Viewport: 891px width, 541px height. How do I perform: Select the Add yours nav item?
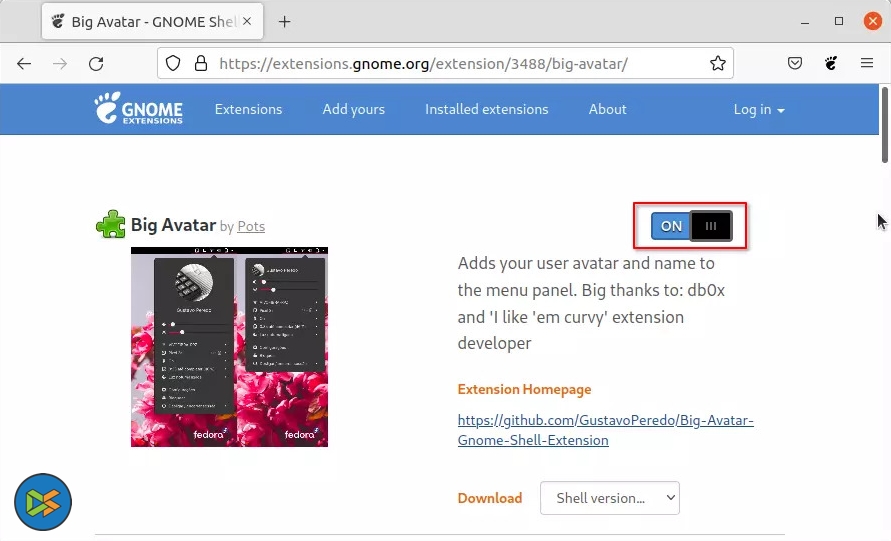click(353, 109)
